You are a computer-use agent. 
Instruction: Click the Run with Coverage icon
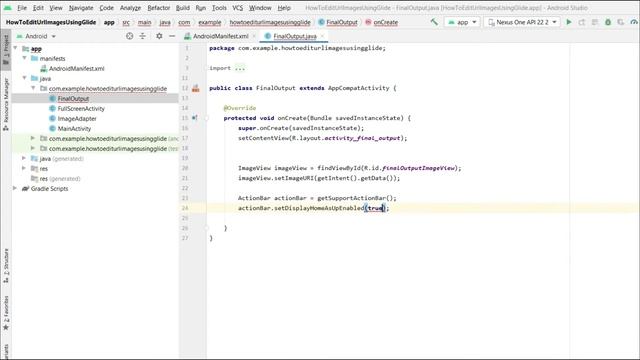pyautogui.click(x=621, y=22)
